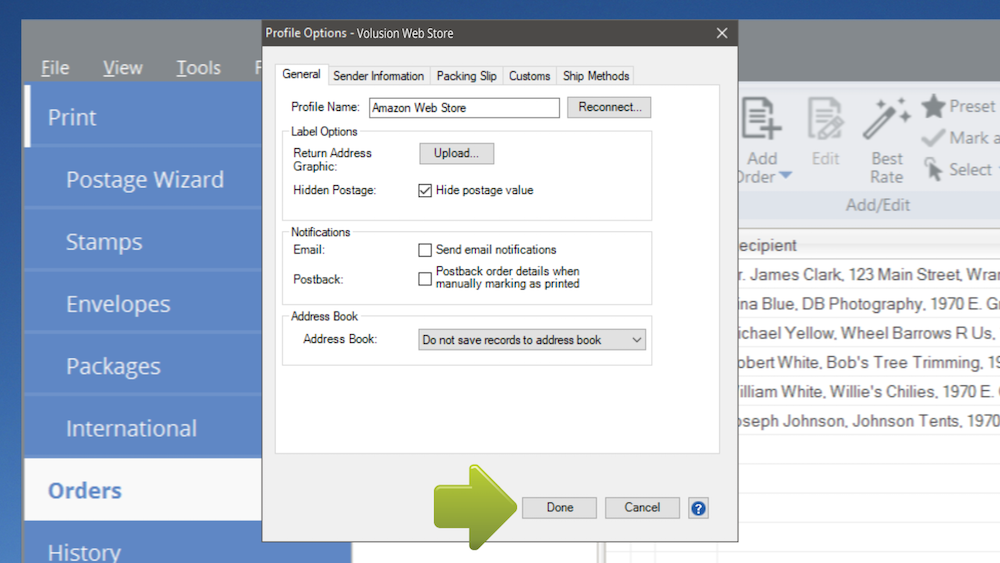
Task: Close the Profile Options dialog
Action: (722, 33)
